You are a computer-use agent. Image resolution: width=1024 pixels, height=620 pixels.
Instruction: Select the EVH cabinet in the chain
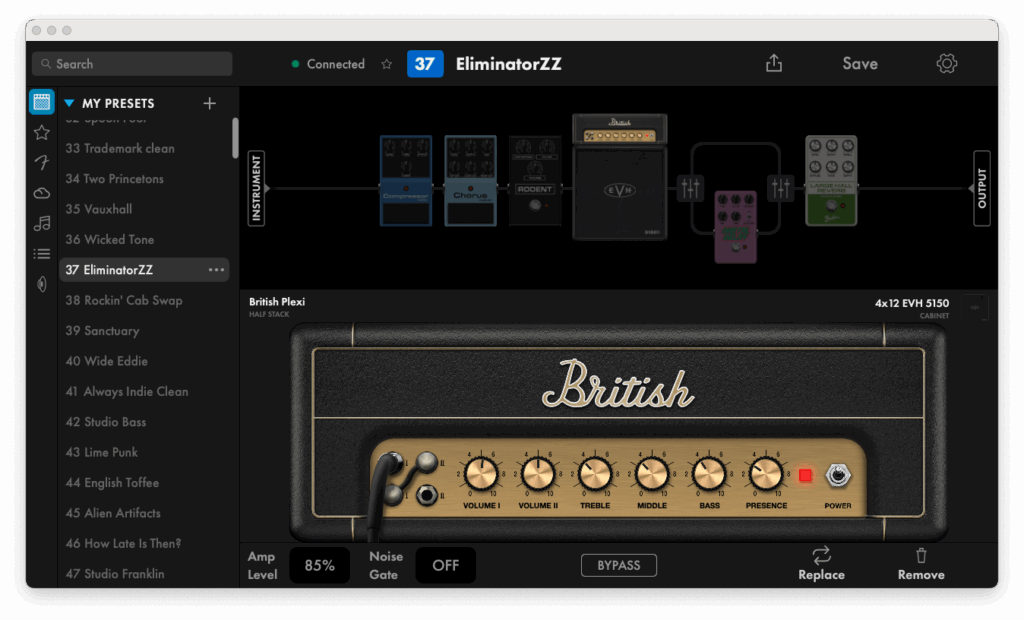[620, 192]
